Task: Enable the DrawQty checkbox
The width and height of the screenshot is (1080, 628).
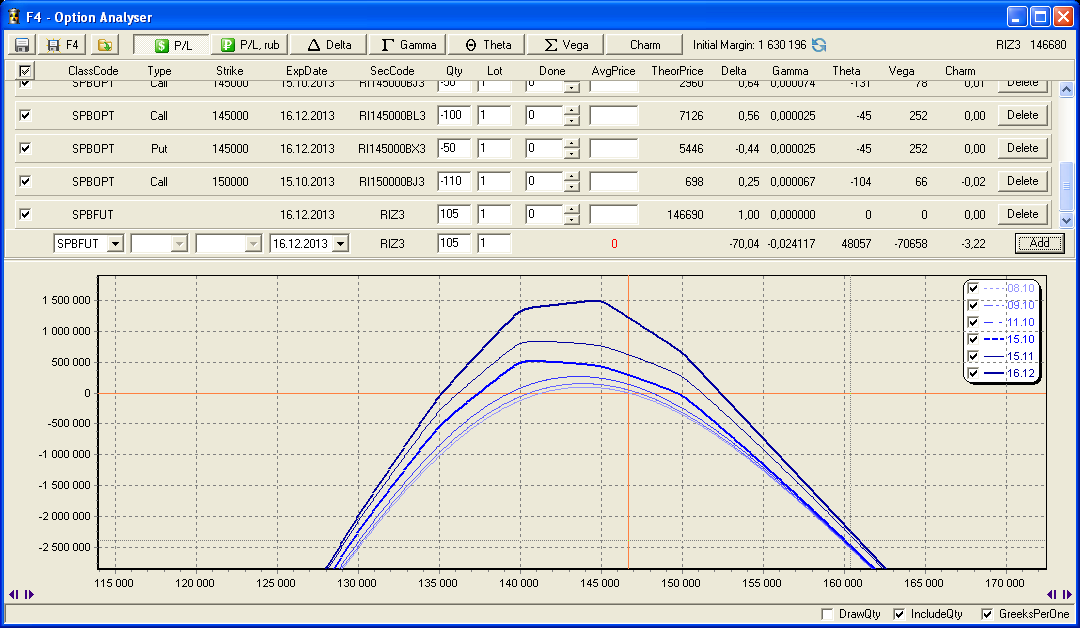Action: (827, 614)
